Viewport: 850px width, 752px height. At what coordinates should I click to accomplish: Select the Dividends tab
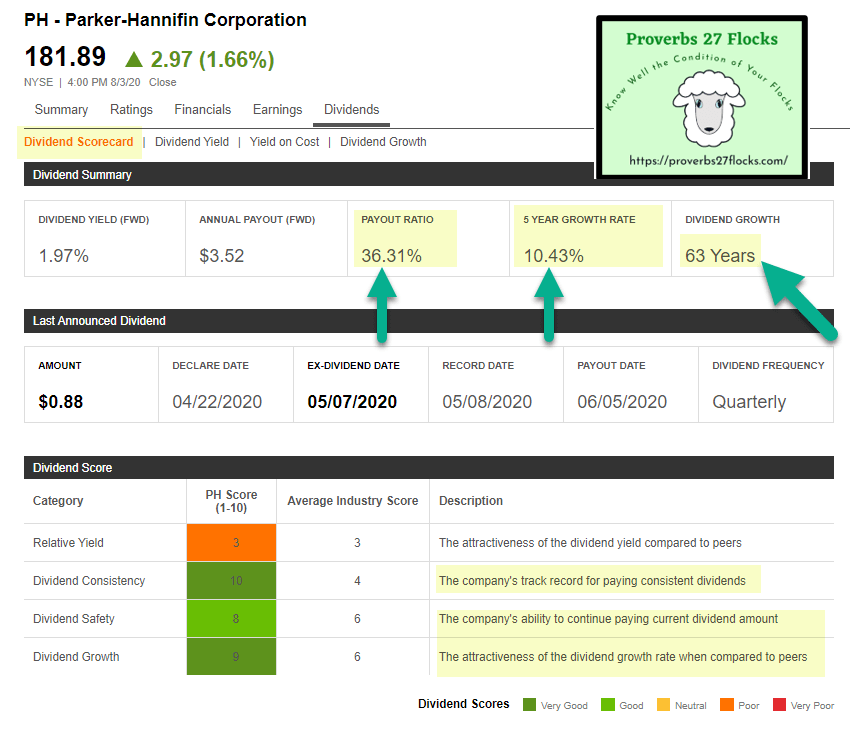[x=351, y=110]
